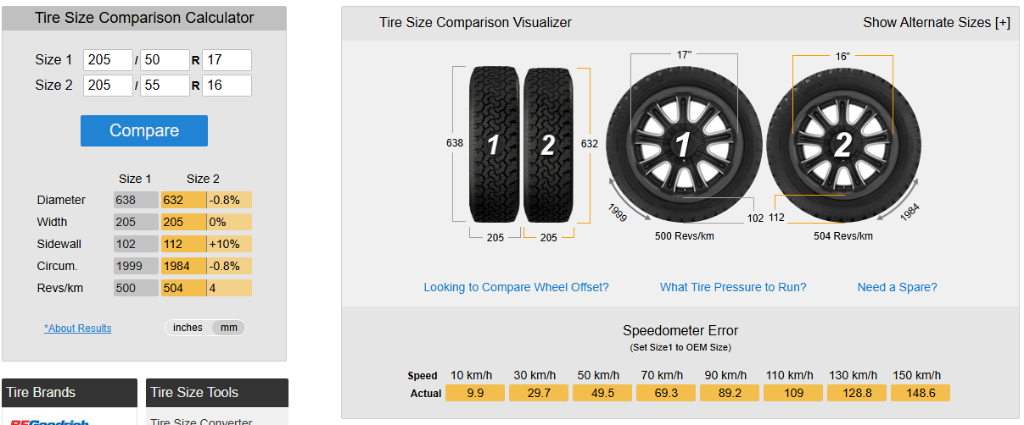1024x425 pixels.
Task: Switch units to mm
Action: pyautogui.click(x=229, y=328)
